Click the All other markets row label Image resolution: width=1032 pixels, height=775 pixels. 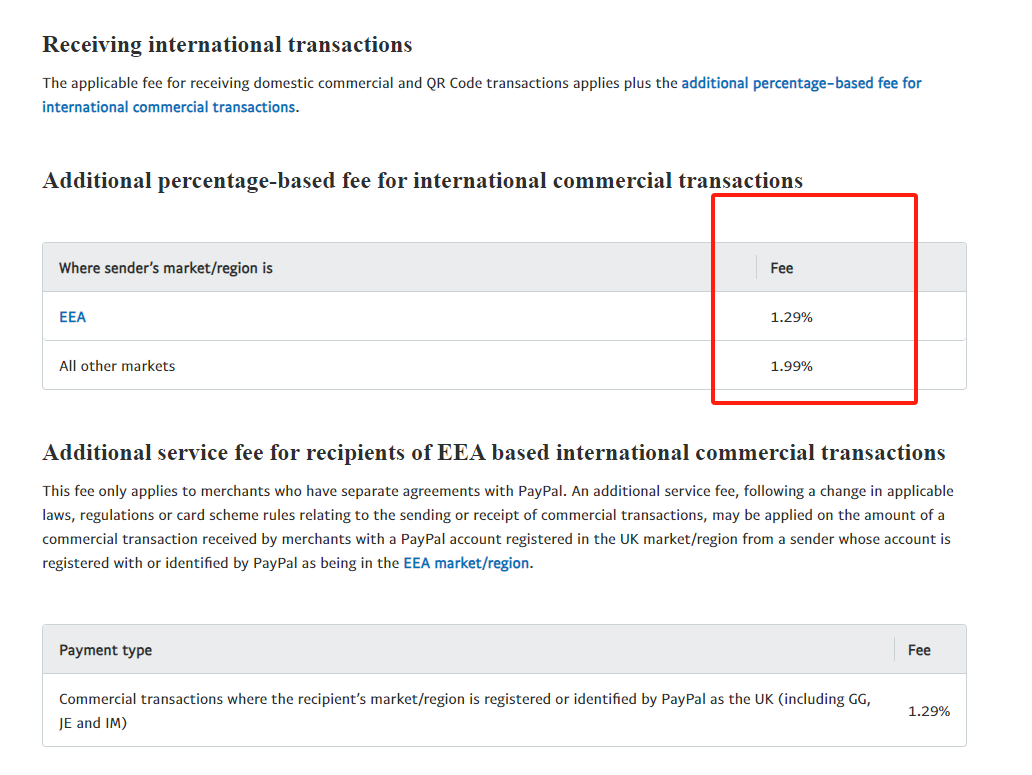point(117,366)
